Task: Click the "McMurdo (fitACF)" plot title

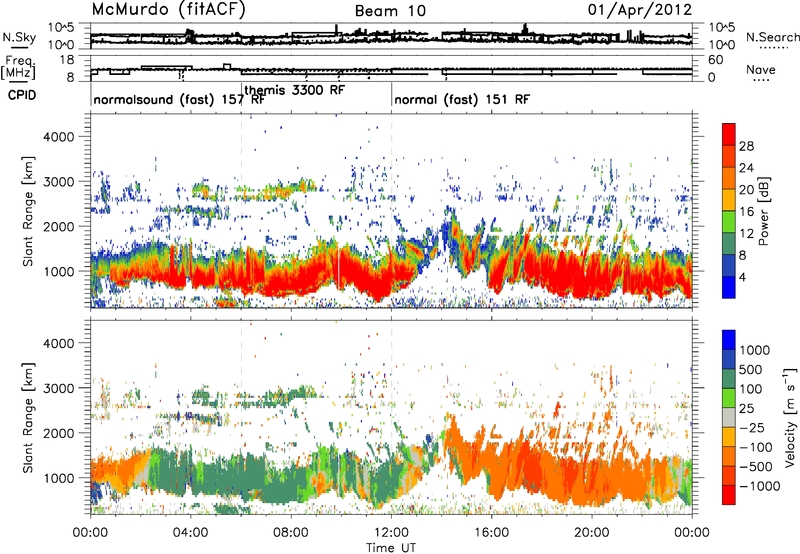Action: 168,9
